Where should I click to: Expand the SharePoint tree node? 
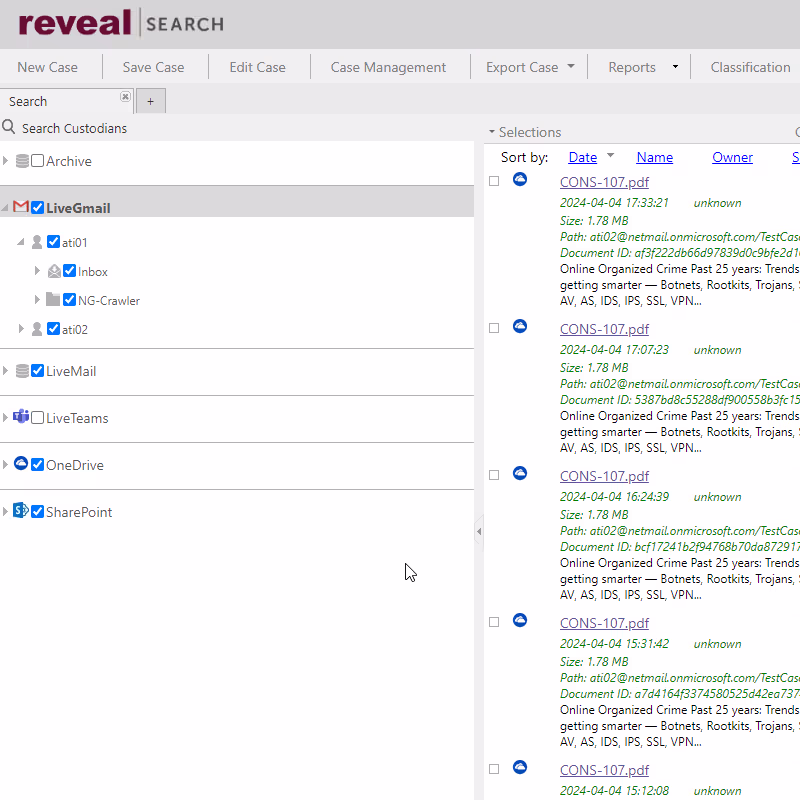[x=5, y=512]
